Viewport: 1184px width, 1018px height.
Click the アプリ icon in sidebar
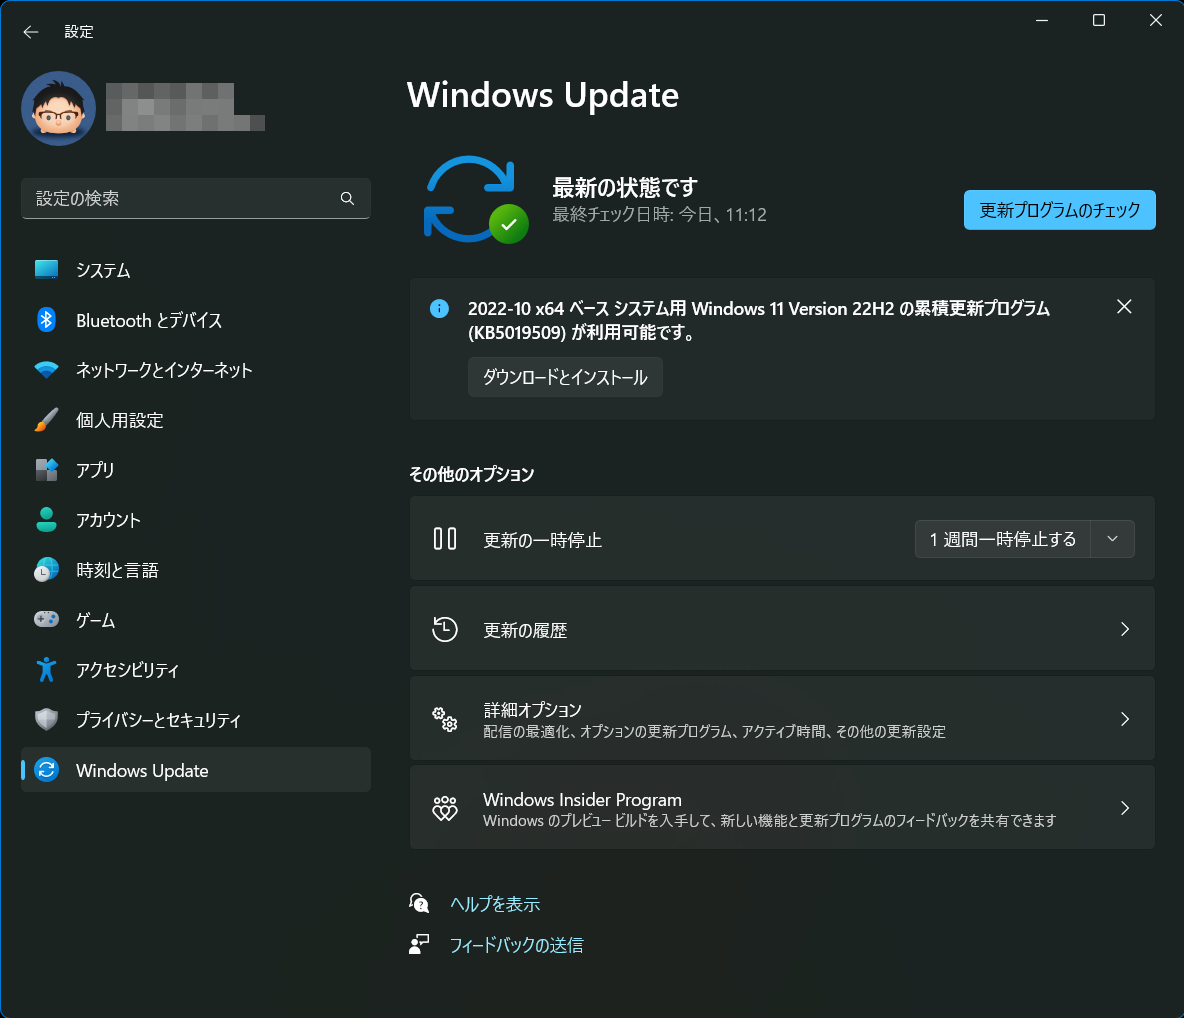pos(46,470)
